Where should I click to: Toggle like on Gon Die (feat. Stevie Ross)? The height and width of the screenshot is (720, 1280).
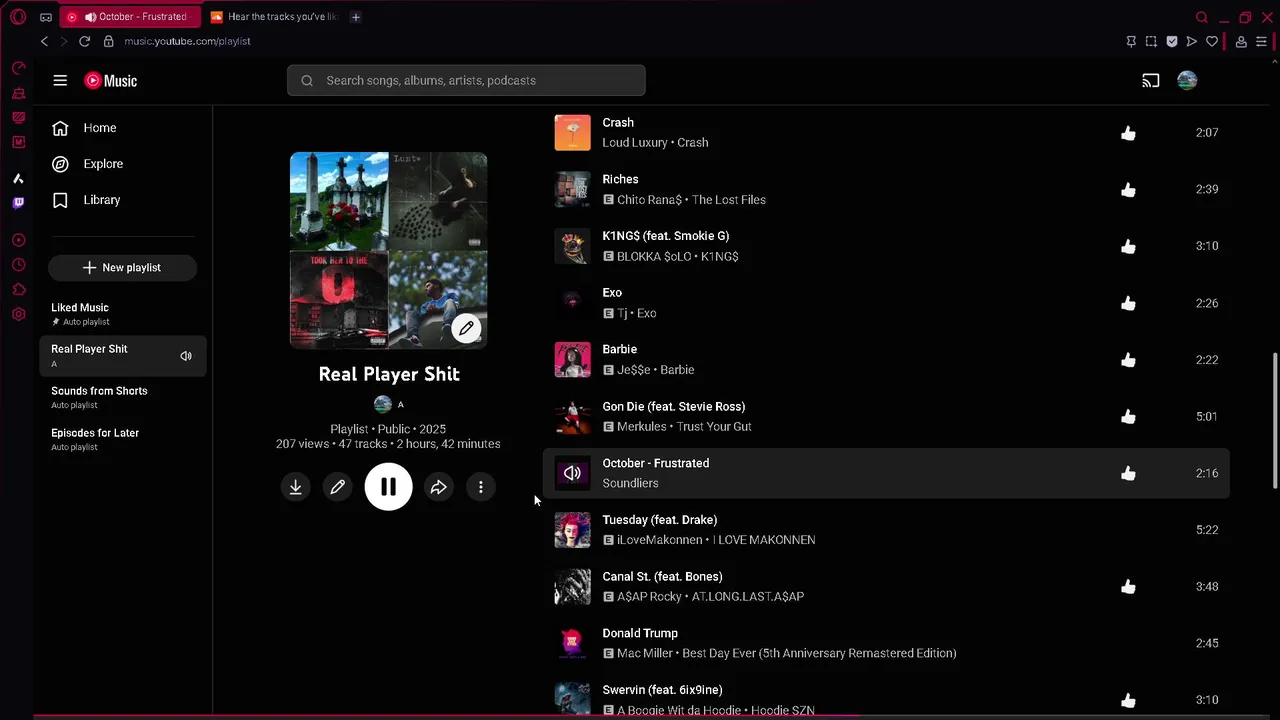1128,416
